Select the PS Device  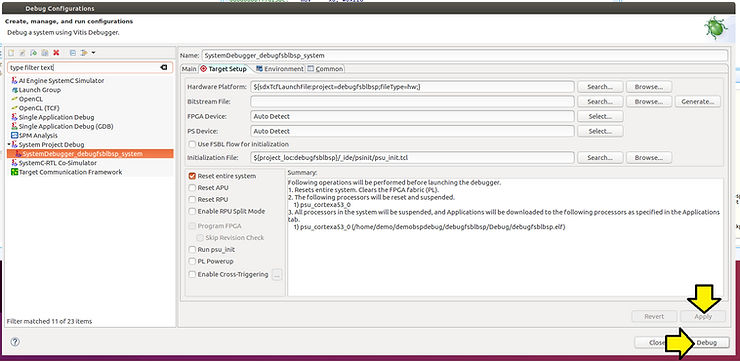coord(600,131)
